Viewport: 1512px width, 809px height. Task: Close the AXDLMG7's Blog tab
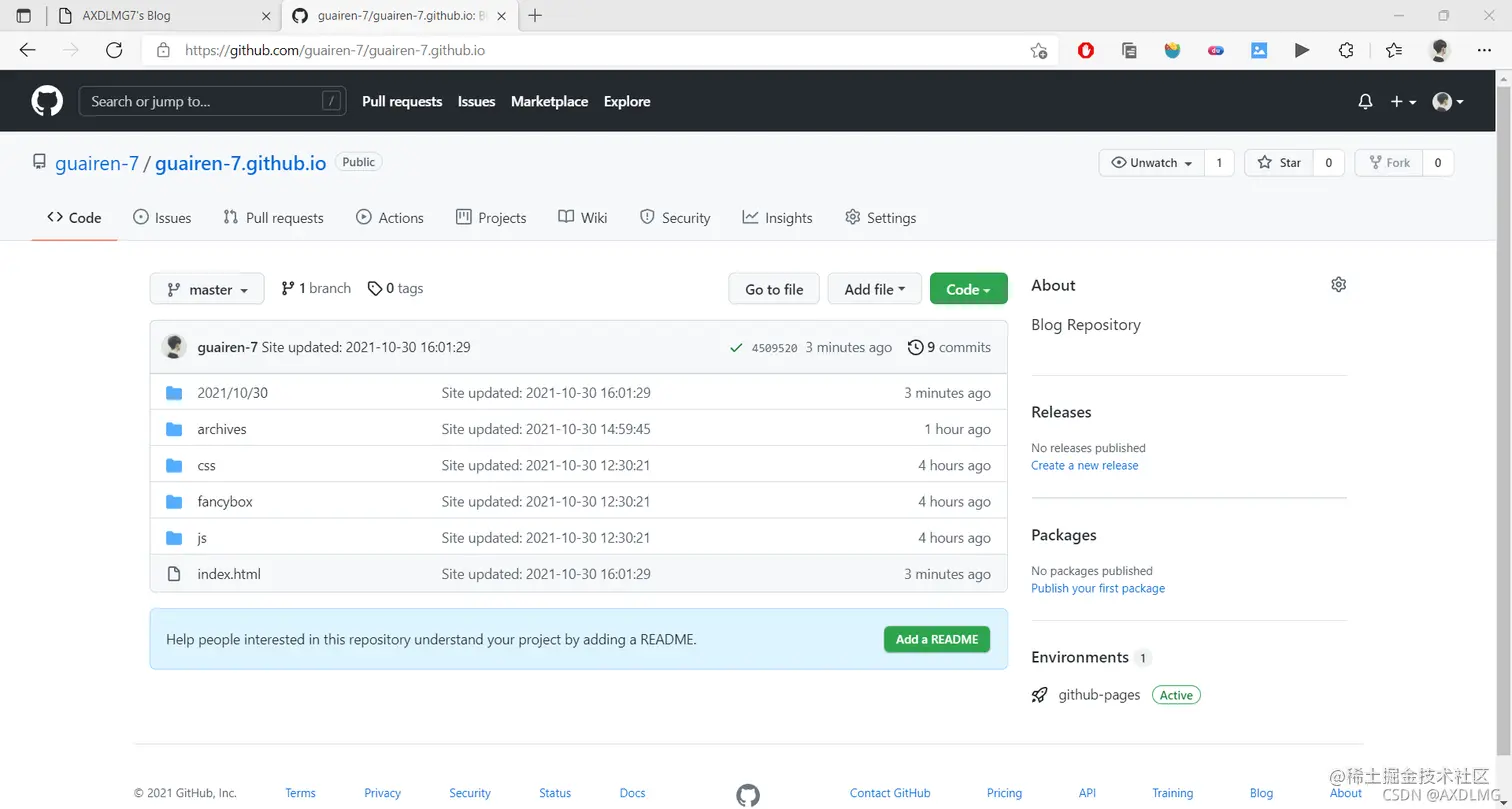(x=266, y=16)
